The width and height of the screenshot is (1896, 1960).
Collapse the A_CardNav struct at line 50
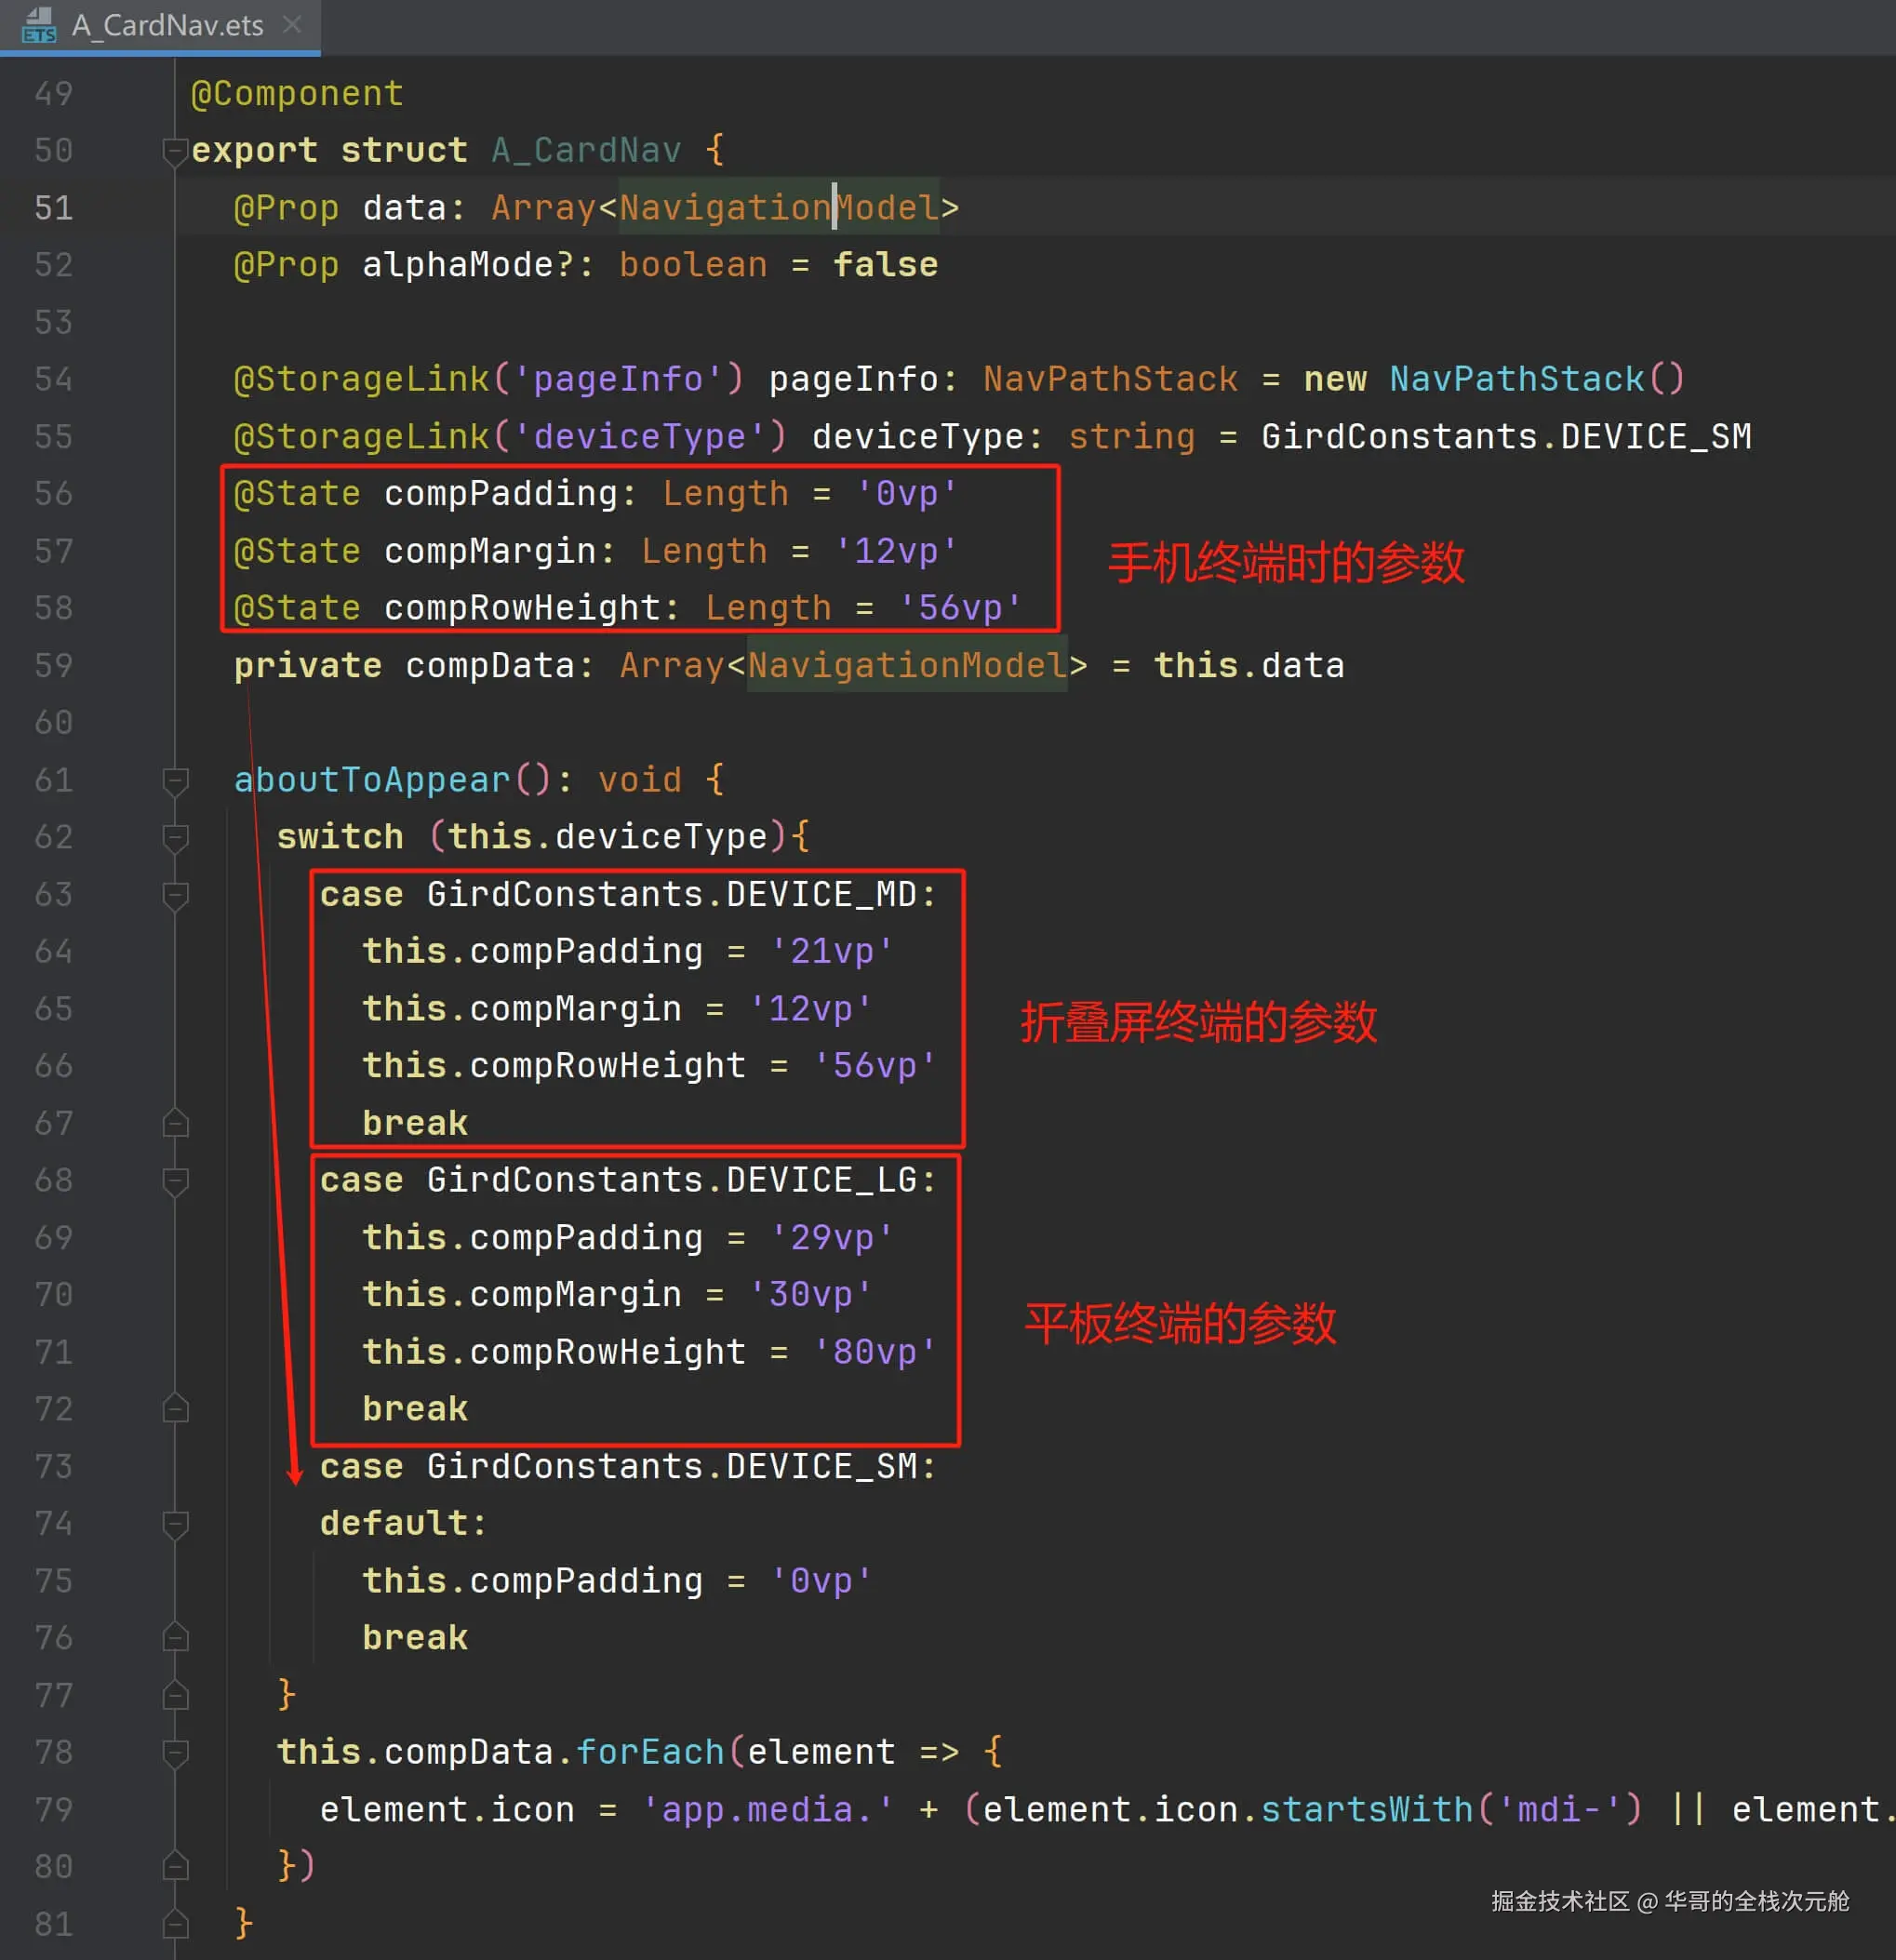coord(175,151)
